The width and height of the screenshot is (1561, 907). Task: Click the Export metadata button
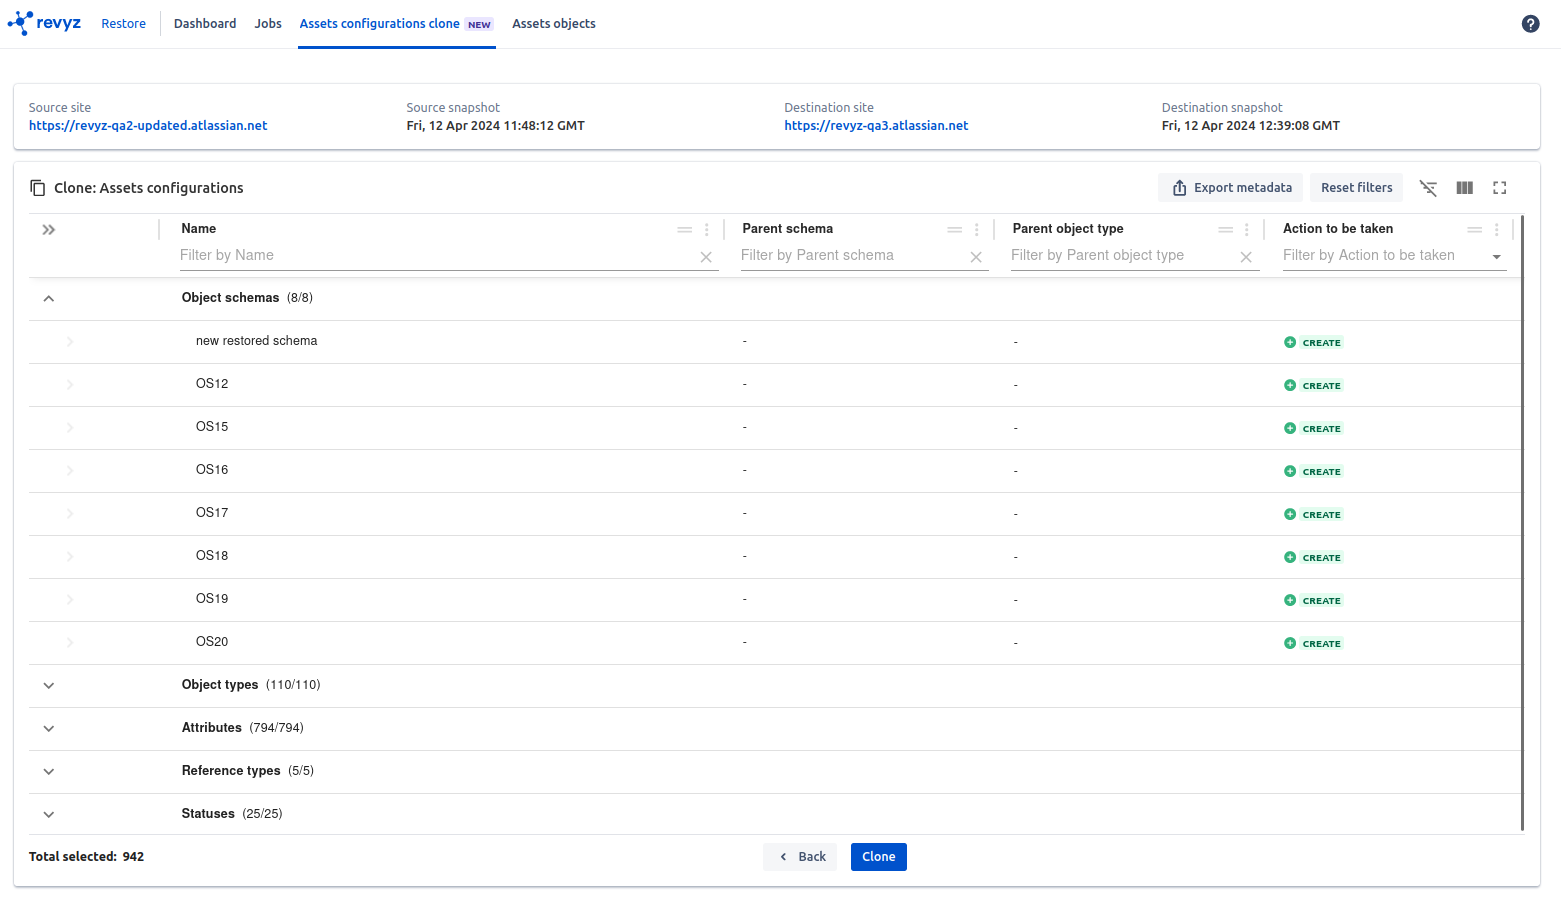click(1231, 188)
